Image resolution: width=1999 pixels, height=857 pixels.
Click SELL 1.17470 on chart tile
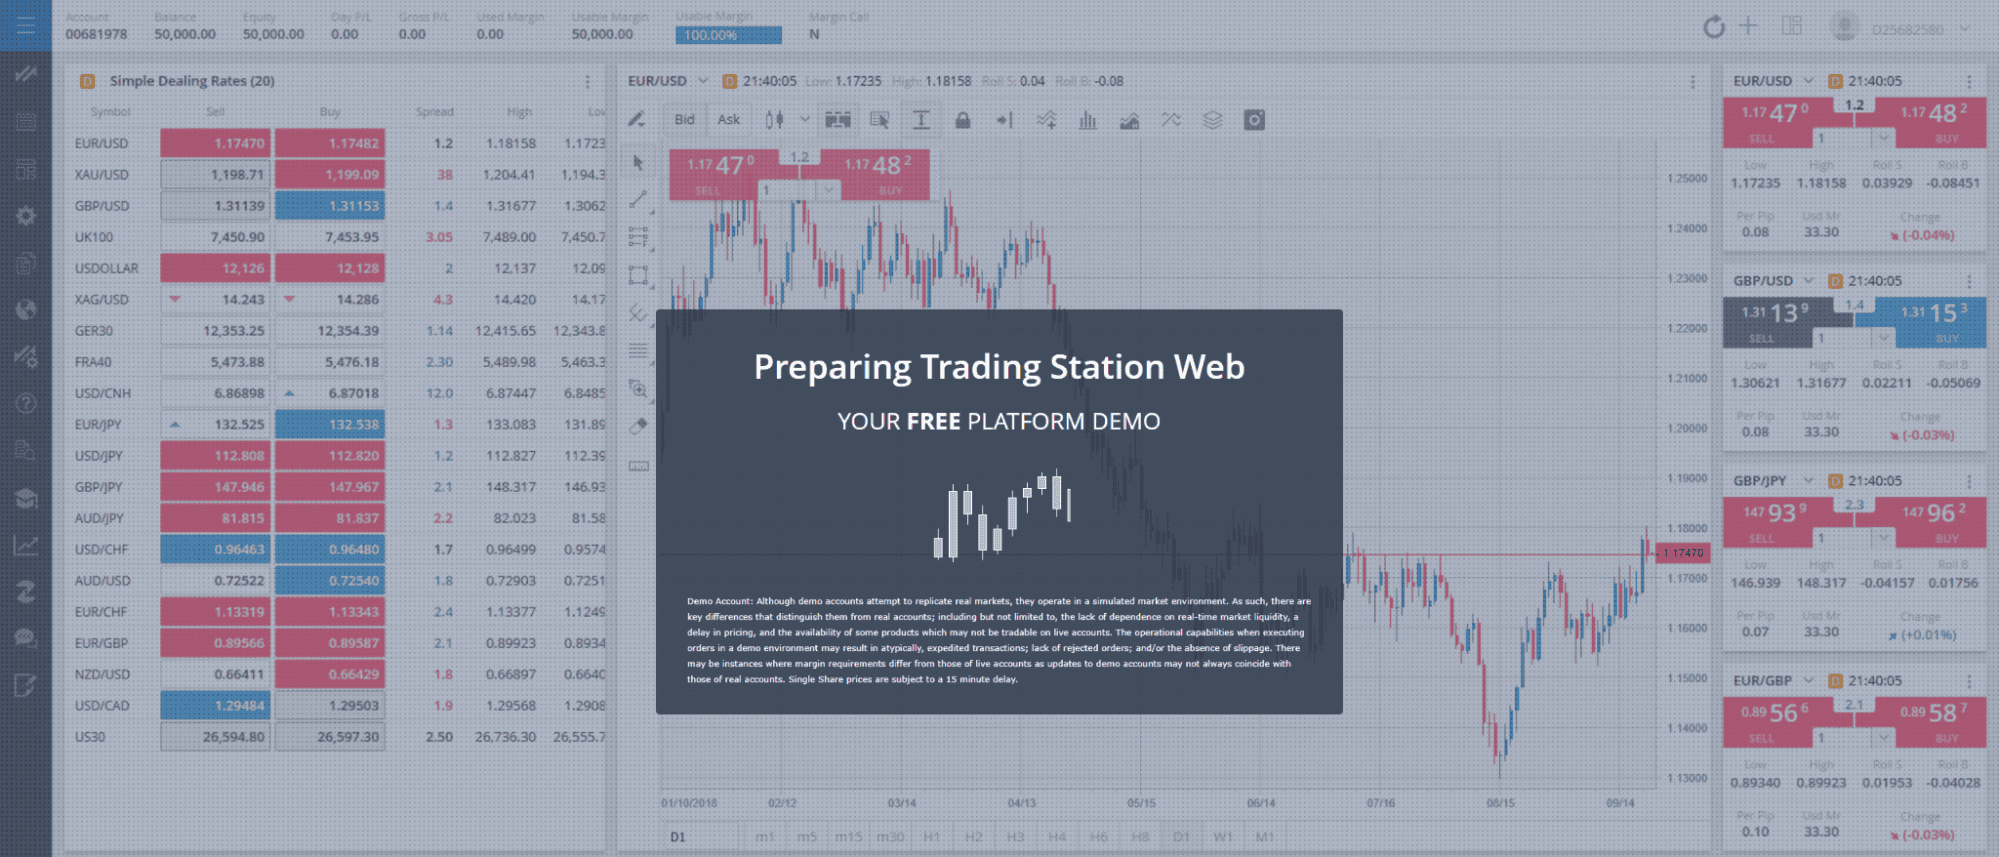coord(712,173)
